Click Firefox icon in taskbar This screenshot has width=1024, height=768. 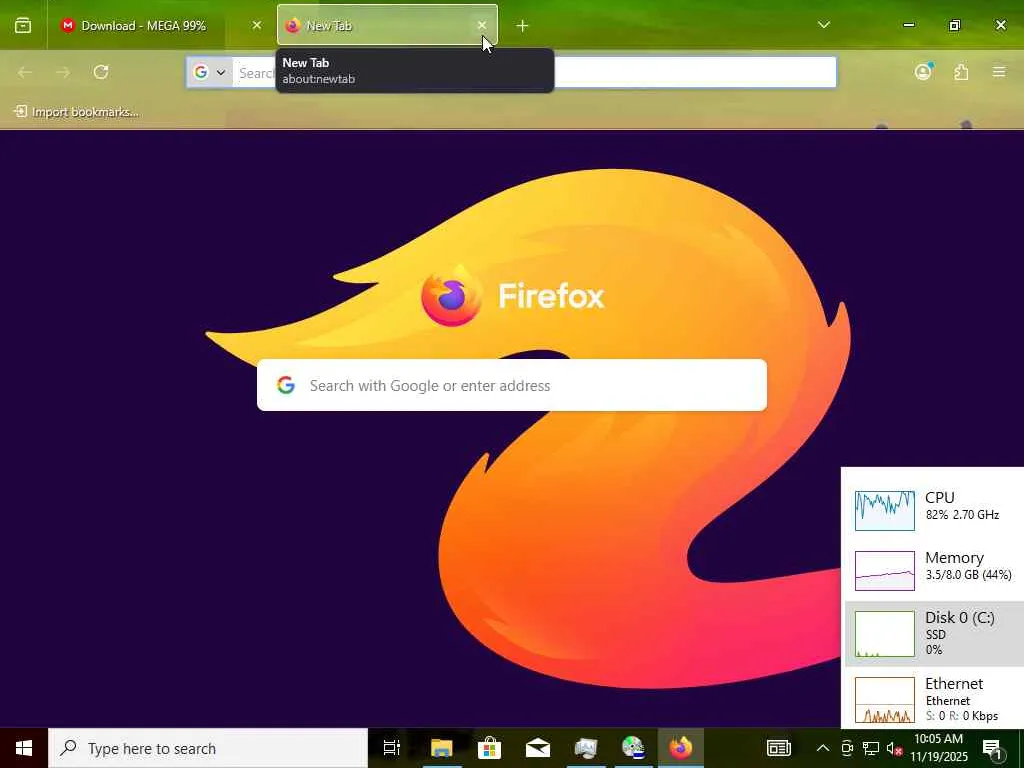(x=680, y=748)
